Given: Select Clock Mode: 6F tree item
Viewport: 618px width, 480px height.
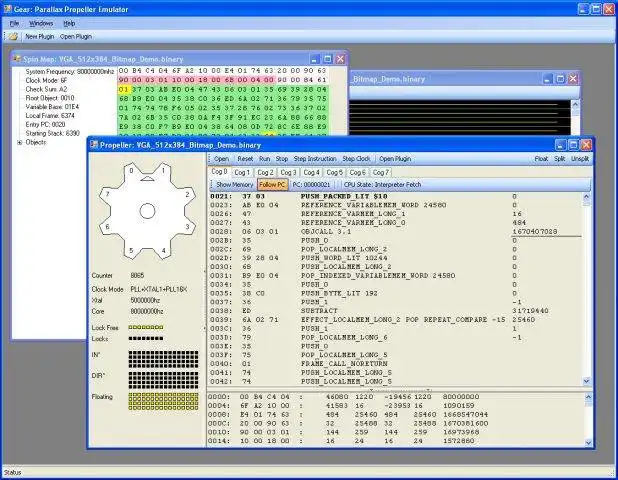Looking at the screenshot, I should click(46, 80).
